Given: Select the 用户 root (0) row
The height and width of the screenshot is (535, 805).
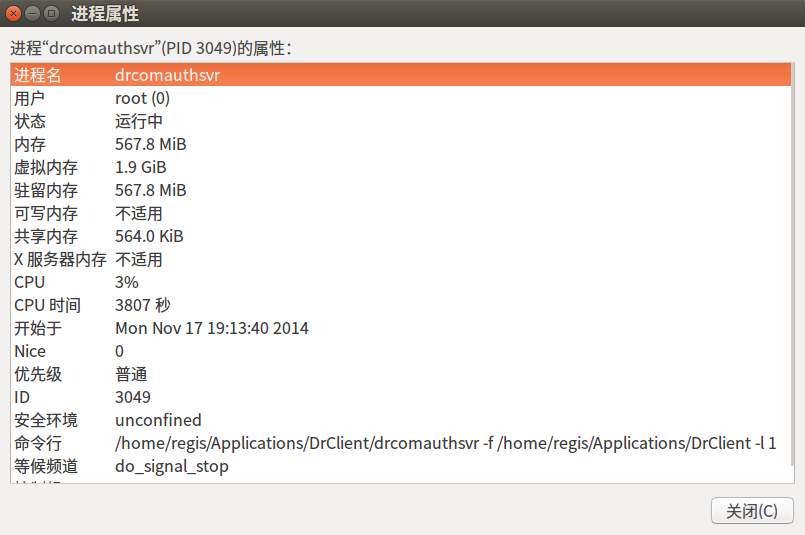Looking at the screenshot, I should (401, 98).
